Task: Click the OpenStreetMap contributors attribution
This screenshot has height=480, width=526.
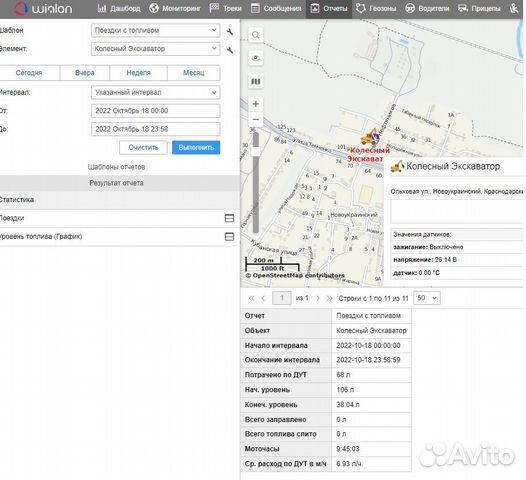Action: coord(295,276)
